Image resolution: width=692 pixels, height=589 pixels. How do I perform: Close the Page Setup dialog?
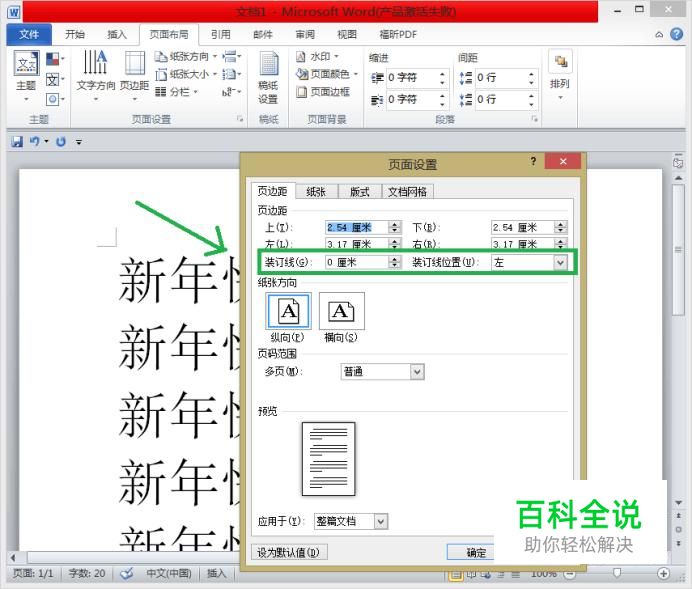(563, 161)
